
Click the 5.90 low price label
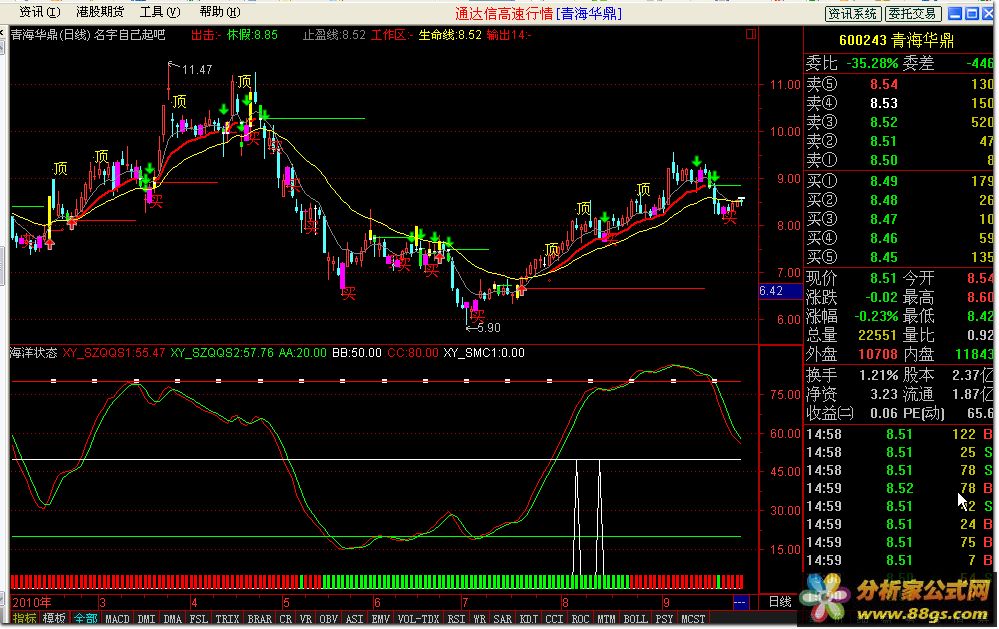(488, 328)
